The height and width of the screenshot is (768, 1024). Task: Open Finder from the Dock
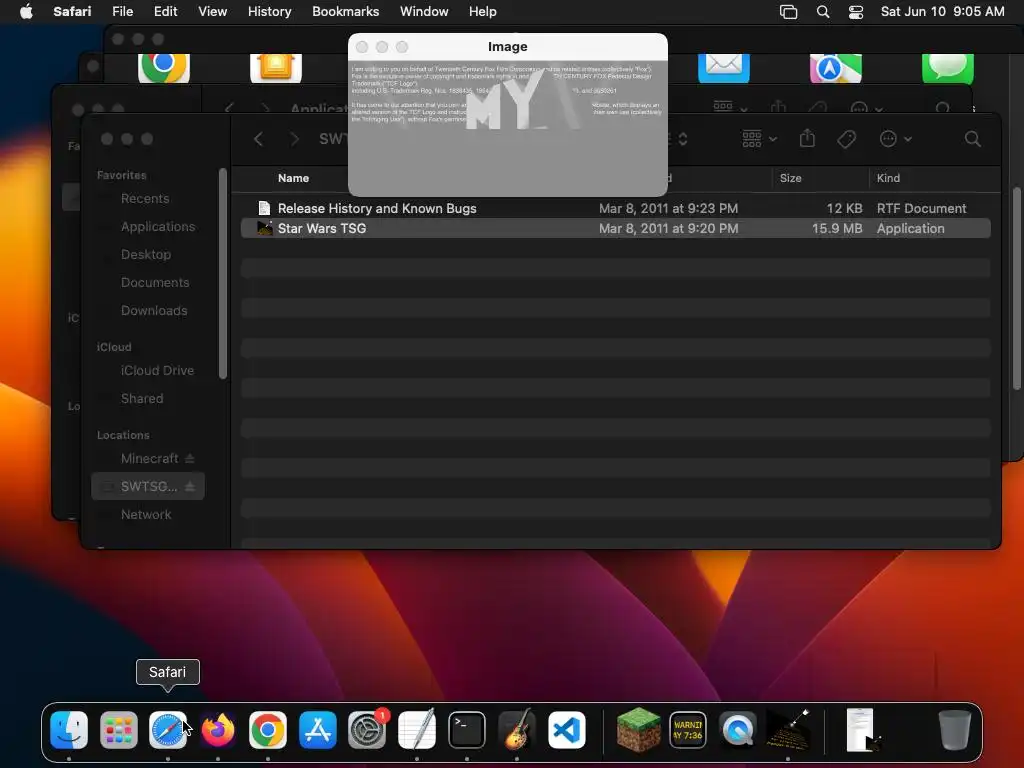coord(69,729)
